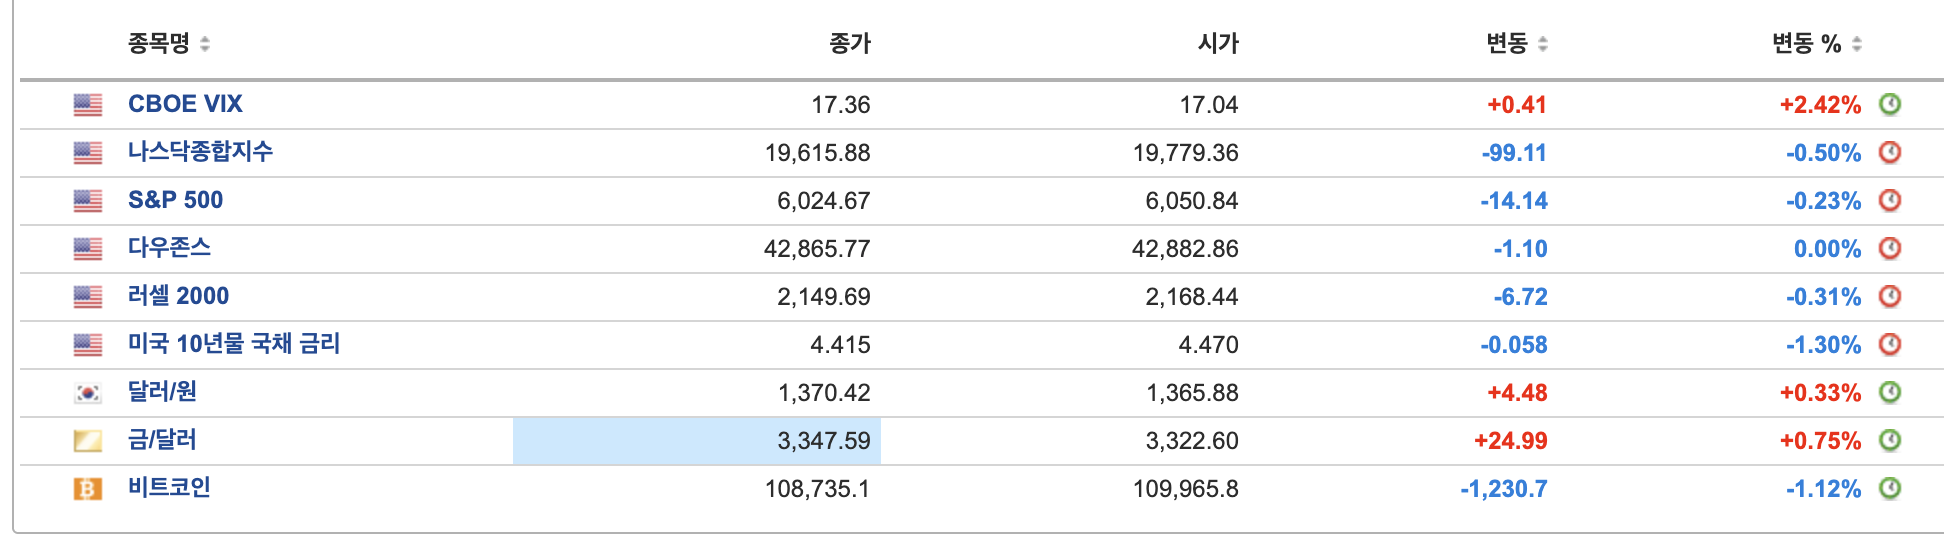1944x550 pixels.
Task: Click the red clock icon in S&P 500 row
Action: click(1889, 200)
